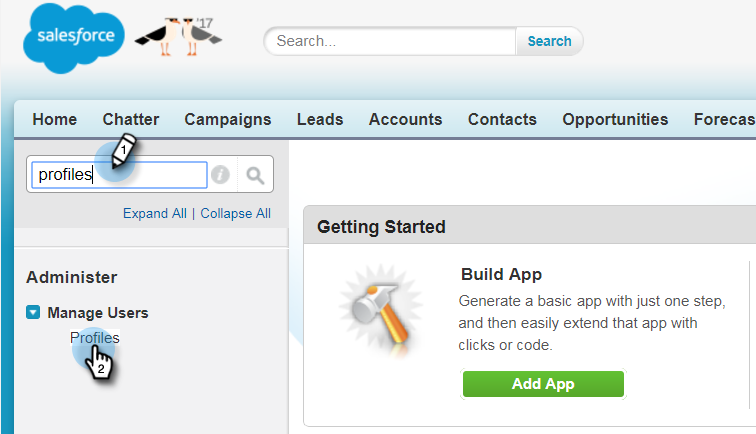Screen dimensions: 756x434
Task: Click the seagulls '17 release logo
Action: 178,37
